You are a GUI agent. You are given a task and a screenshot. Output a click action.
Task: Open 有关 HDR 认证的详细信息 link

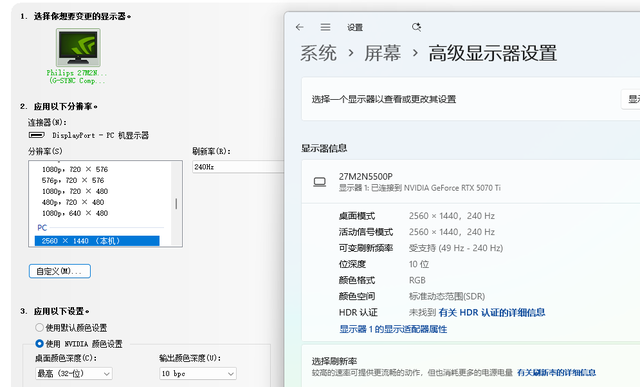click(x=492, y=312)
